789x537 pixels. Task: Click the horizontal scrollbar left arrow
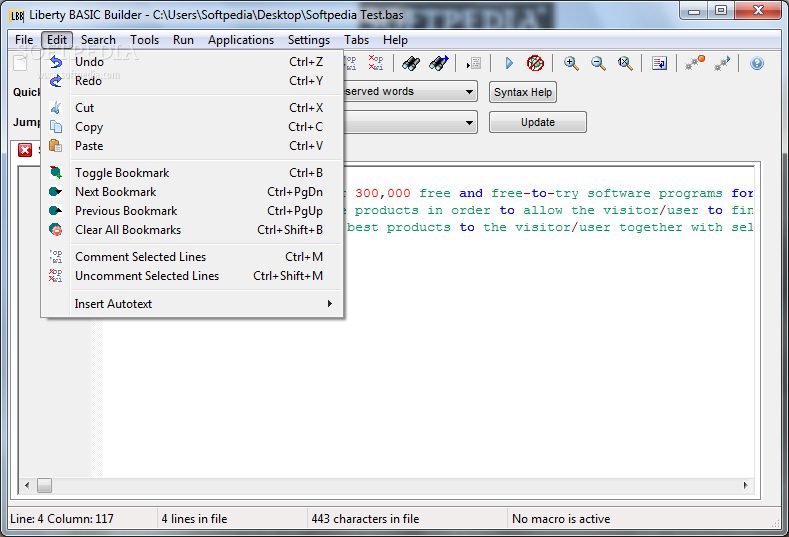(27, 486)
